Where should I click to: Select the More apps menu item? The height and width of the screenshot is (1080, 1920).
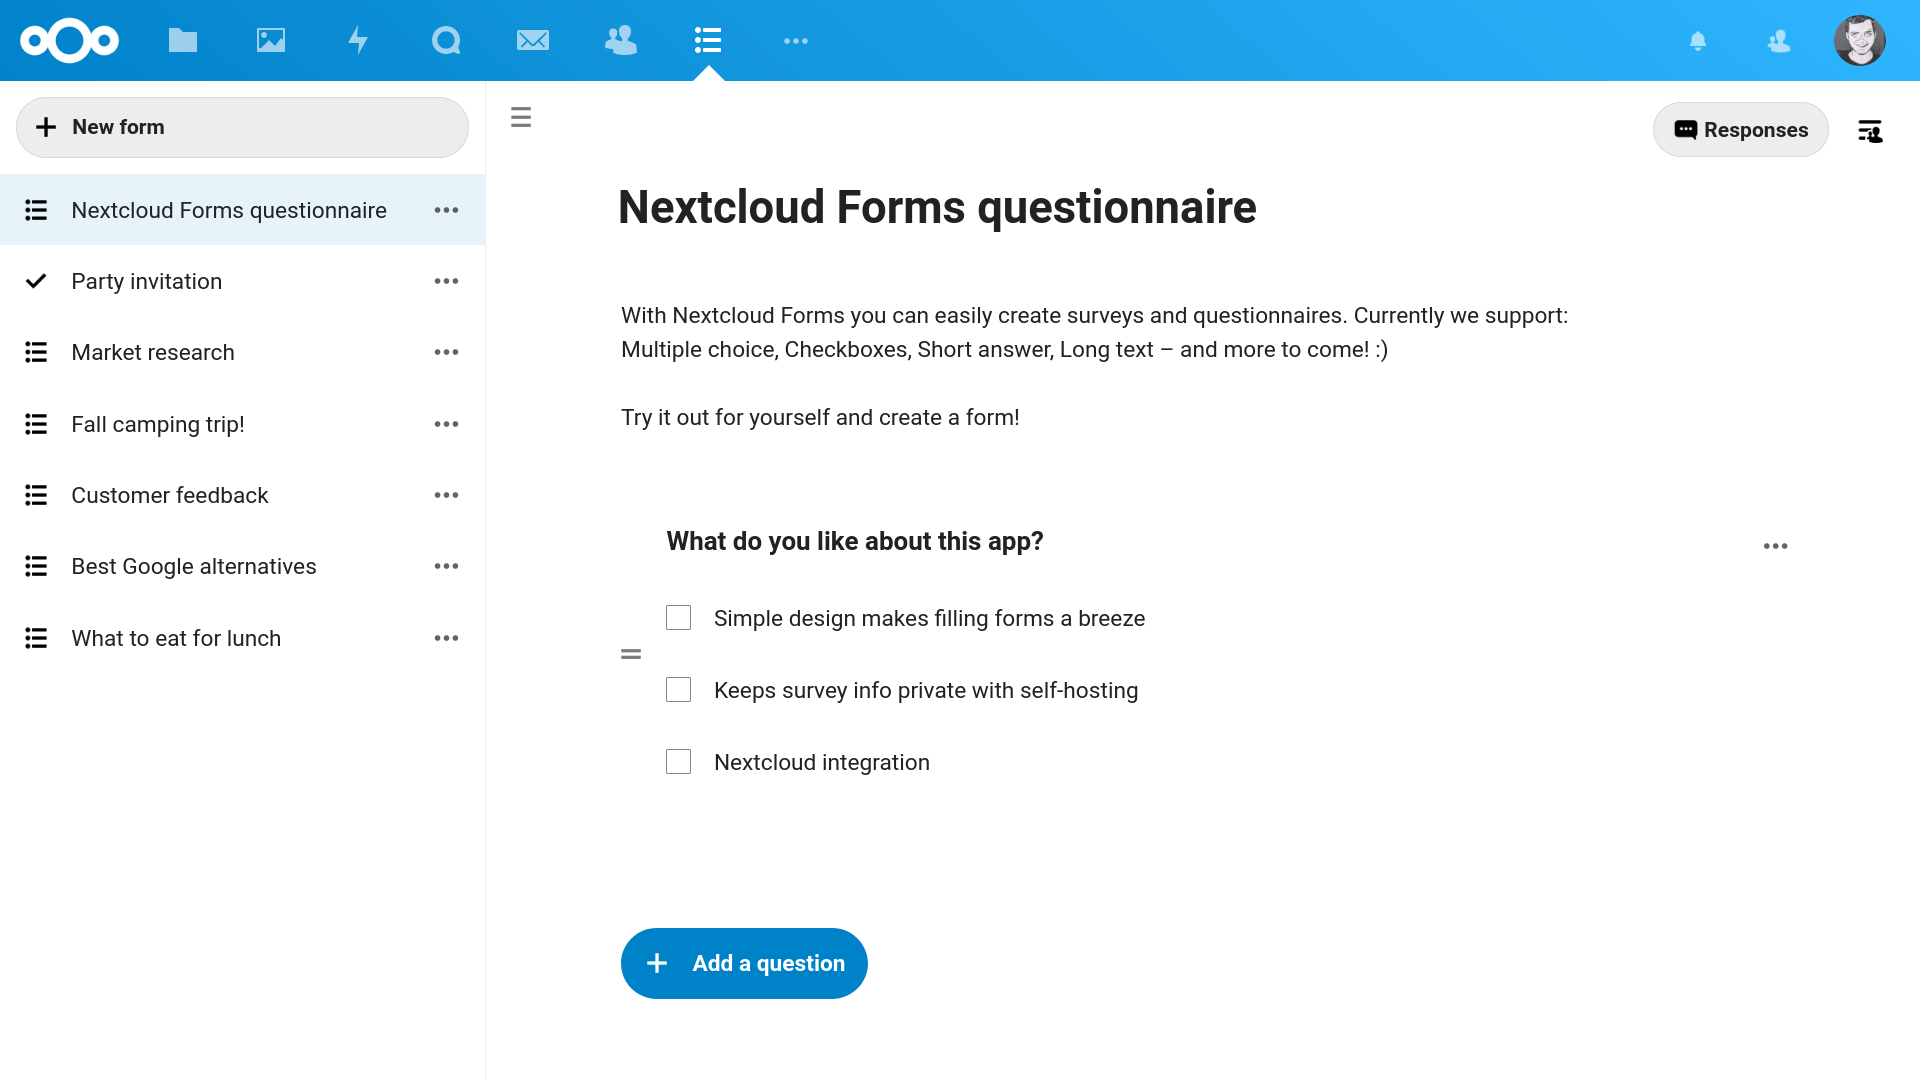[795, 41]
